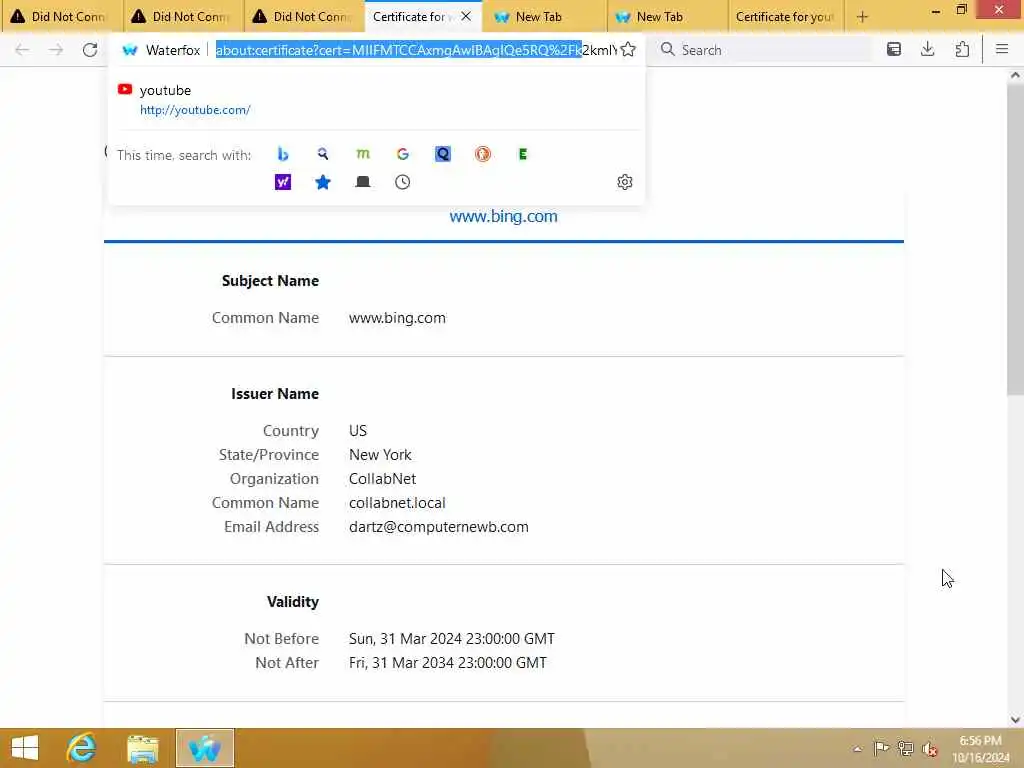Select the State/Province value New York

pos(380,455)
